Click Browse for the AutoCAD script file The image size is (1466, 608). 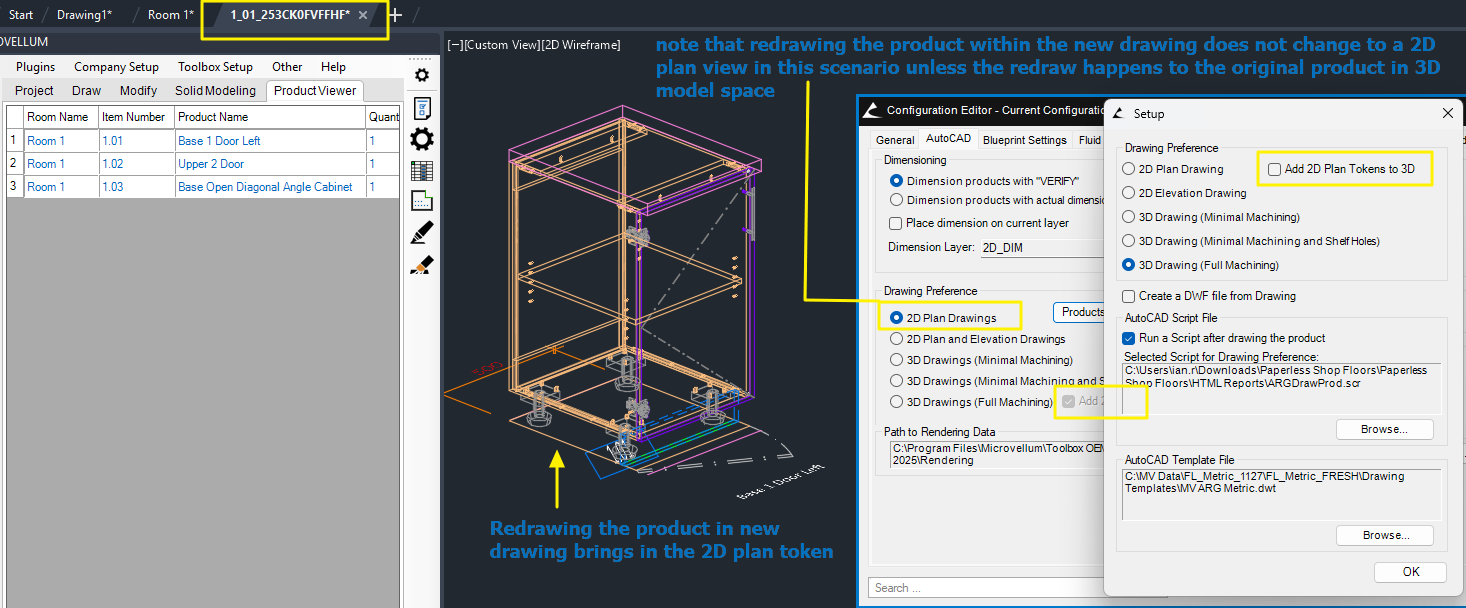[x=1384, y=429]
